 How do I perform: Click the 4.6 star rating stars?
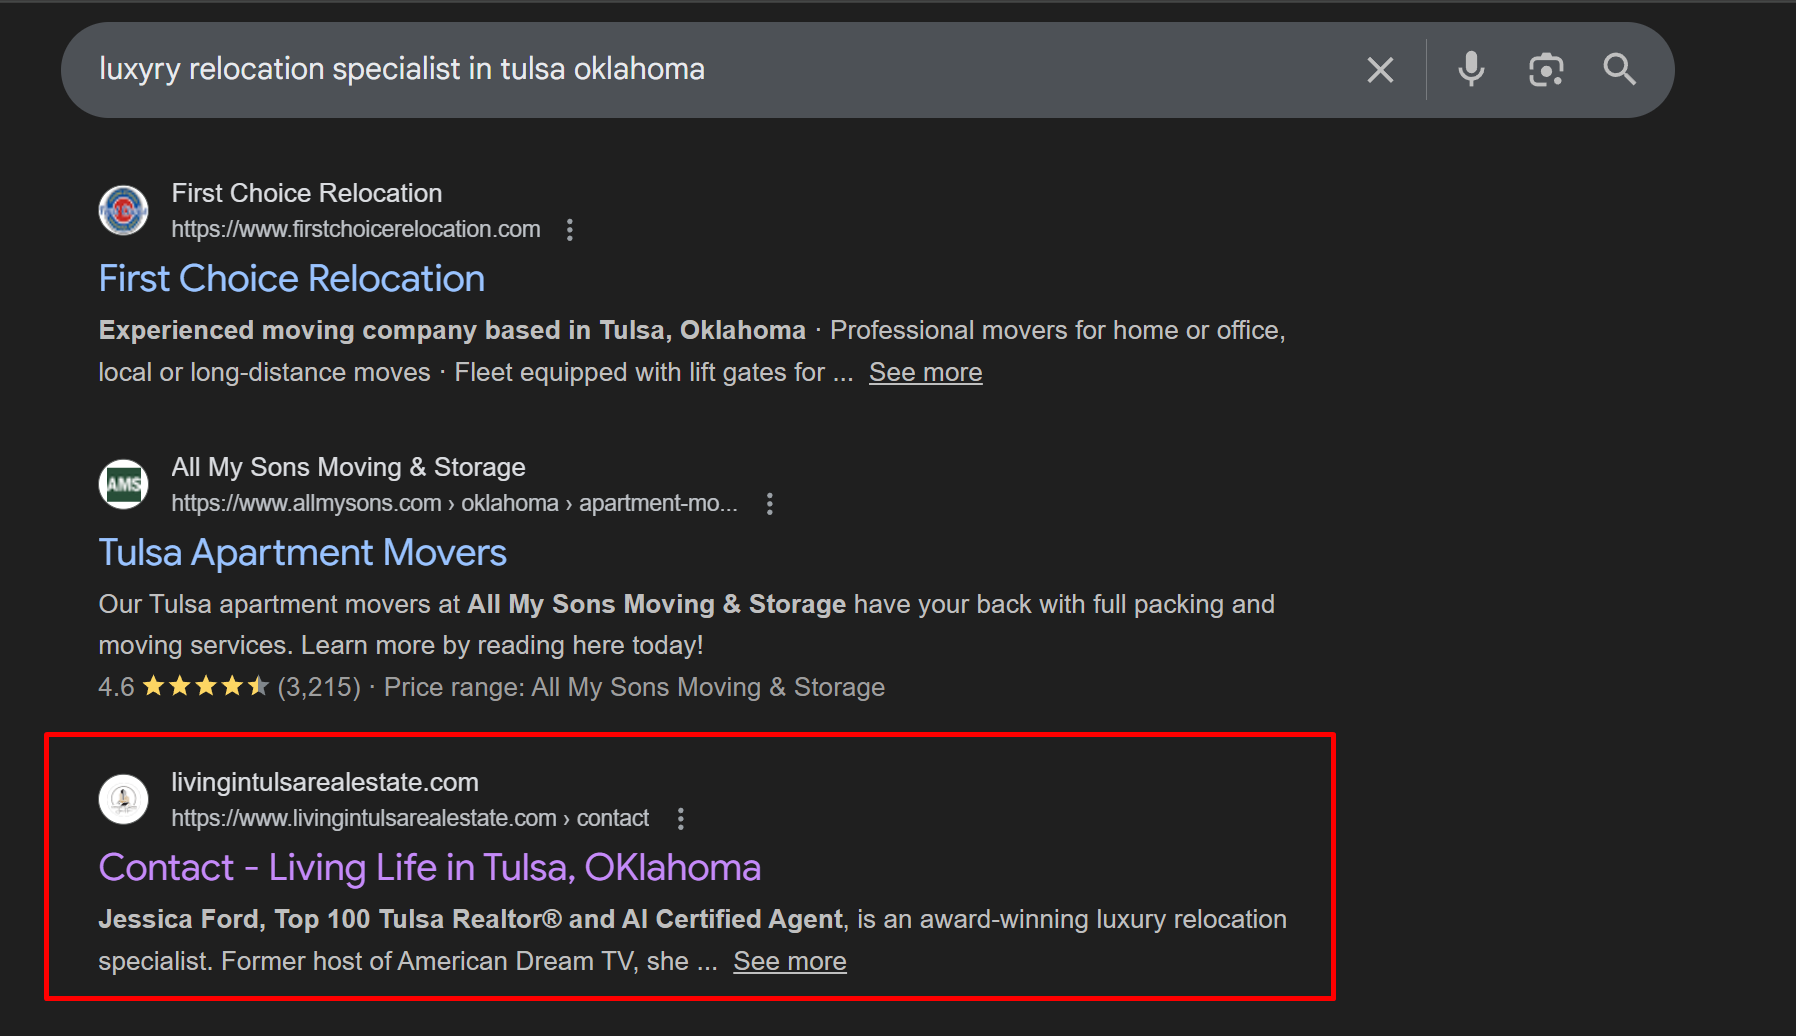pyautogui.click(x=206, y=686)
